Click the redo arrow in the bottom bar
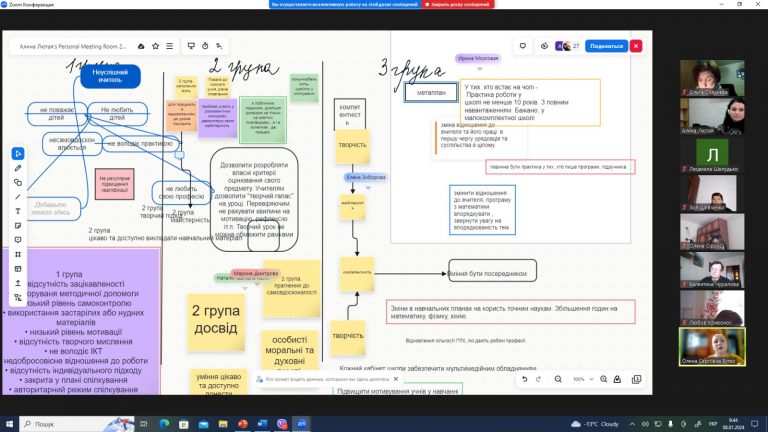This screenshot has width=768, height=432. (x=536, y=380)
